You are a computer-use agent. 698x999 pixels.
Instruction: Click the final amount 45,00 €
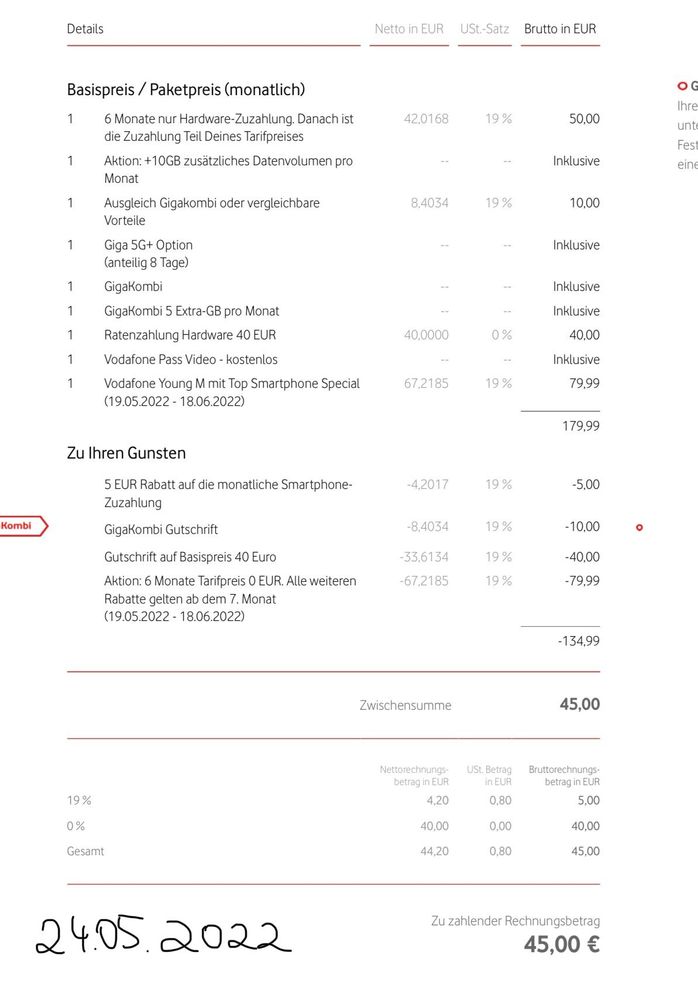click(x=562, y=944)
